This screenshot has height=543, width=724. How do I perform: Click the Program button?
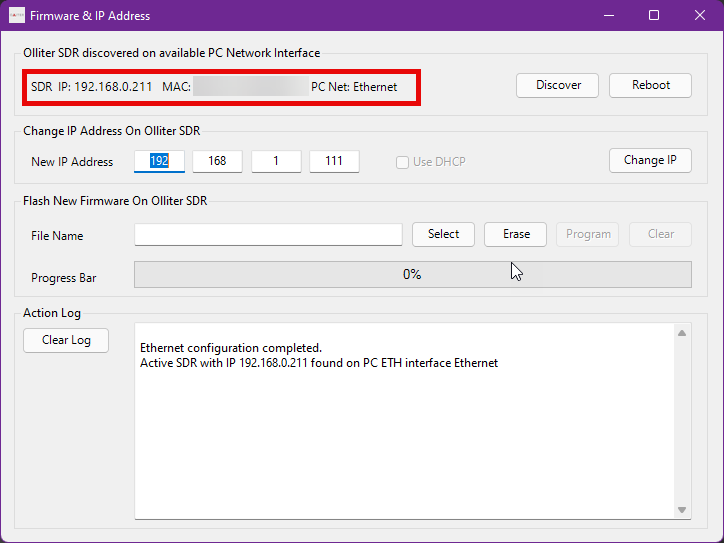coord(588,234)
